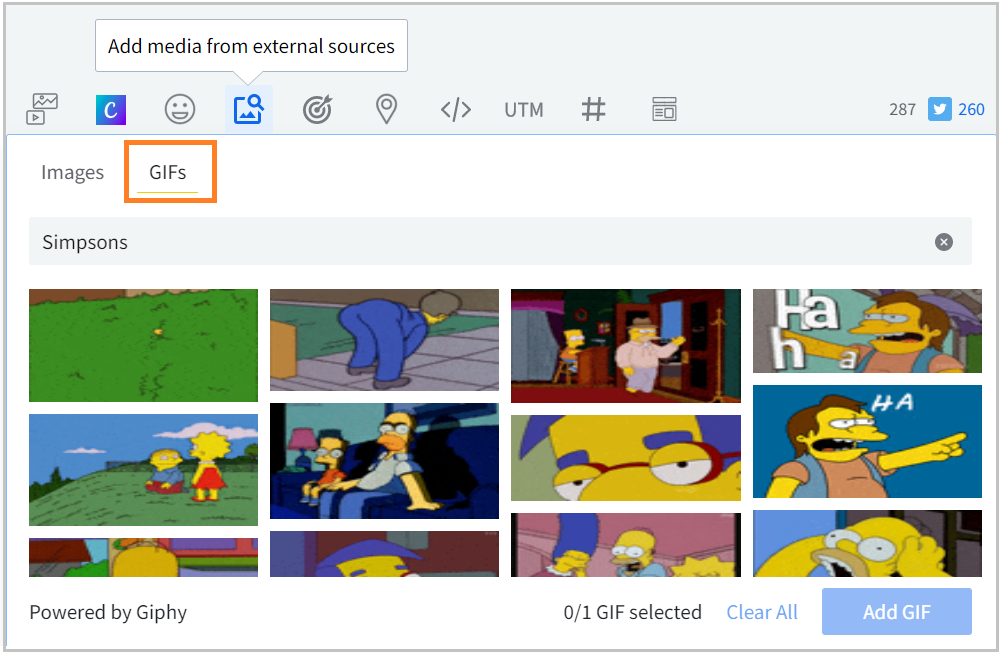Open the media library icon
The image size is (1001, 654).
point(43,109)
